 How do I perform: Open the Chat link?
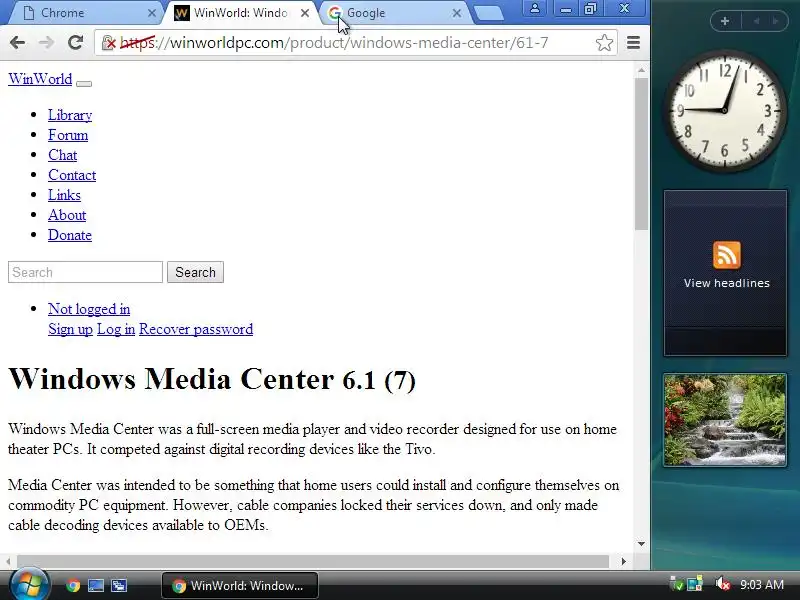pos(62,155)
